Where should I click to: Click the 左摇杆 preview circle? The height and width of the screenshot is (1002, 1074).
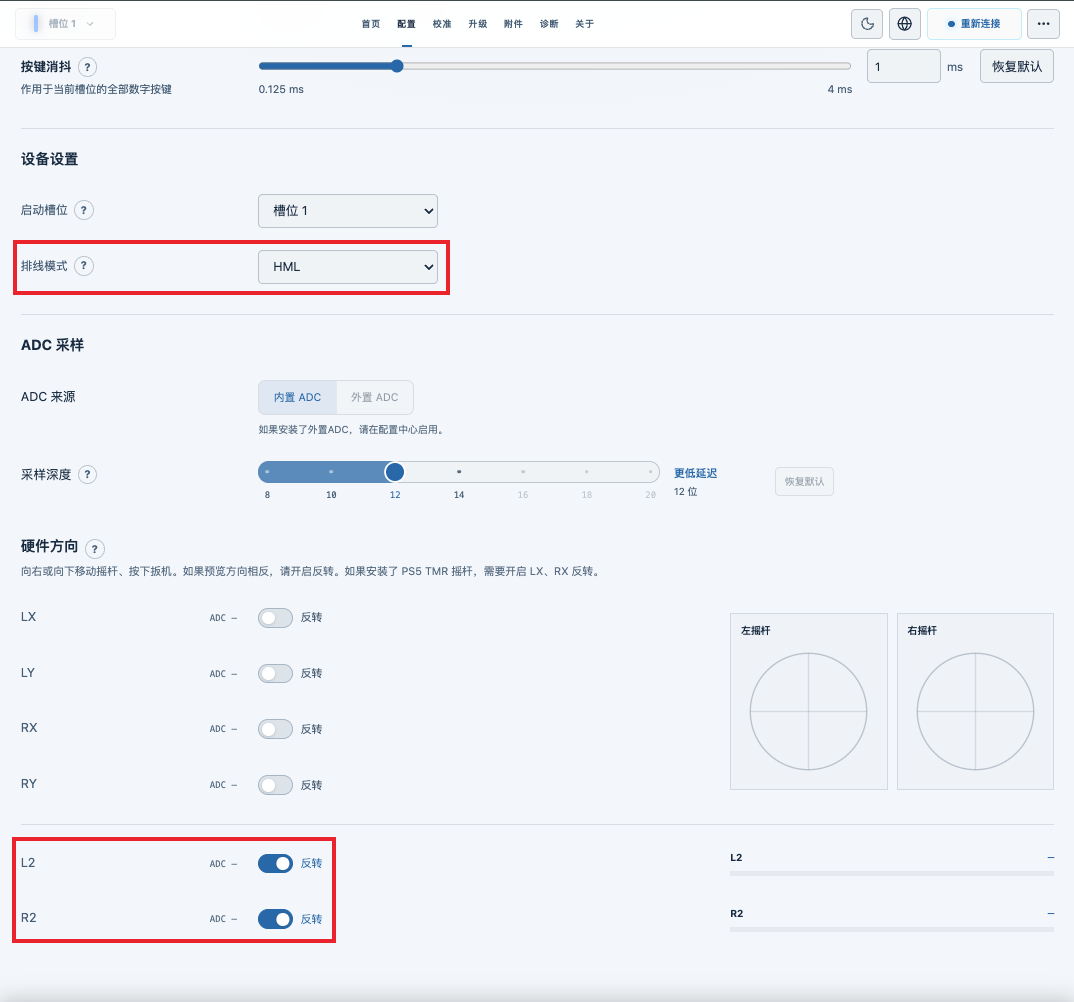click(808, 712)
